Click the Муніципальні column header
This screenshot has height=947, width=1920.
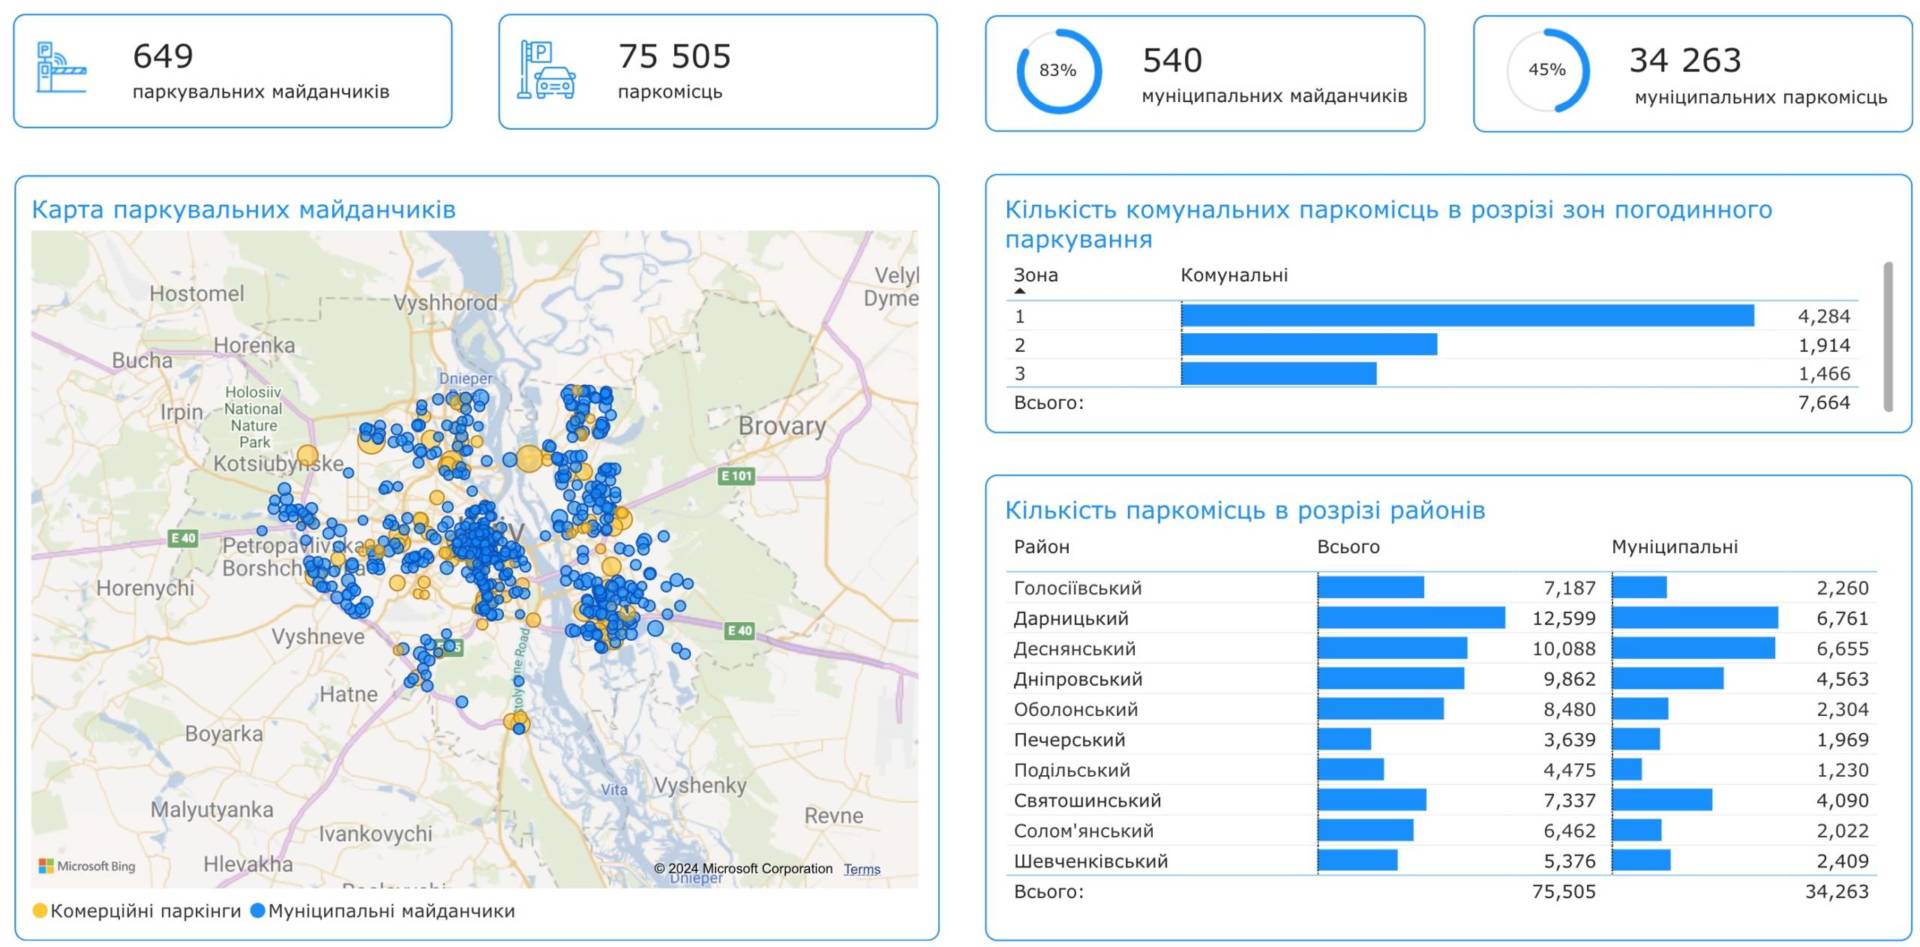pyautogui.click(x=1674, y=547)
